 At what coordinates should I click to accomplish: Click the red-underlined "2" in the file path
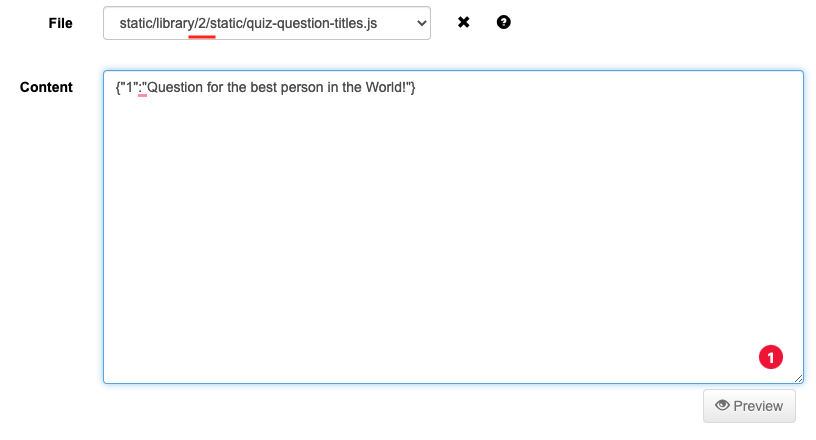click(202, 23)
